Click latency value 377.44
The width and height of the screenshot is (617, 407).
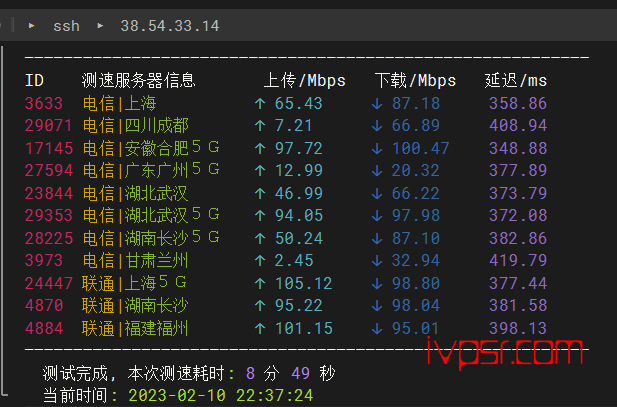[x=518, y=283]
